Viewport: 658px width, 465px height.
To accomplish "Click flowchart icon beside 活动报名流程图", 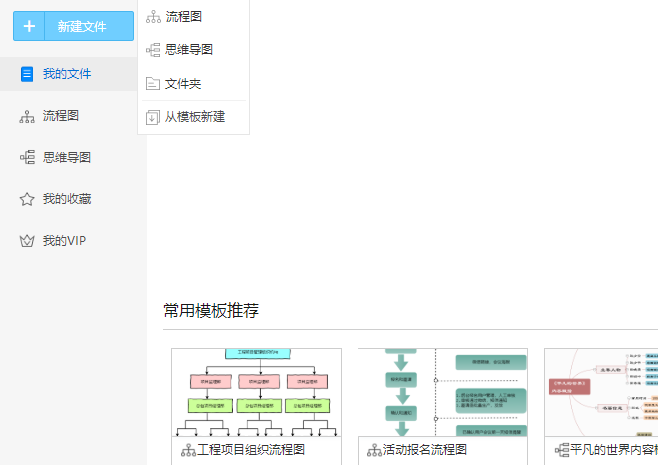I will (374, 450).
